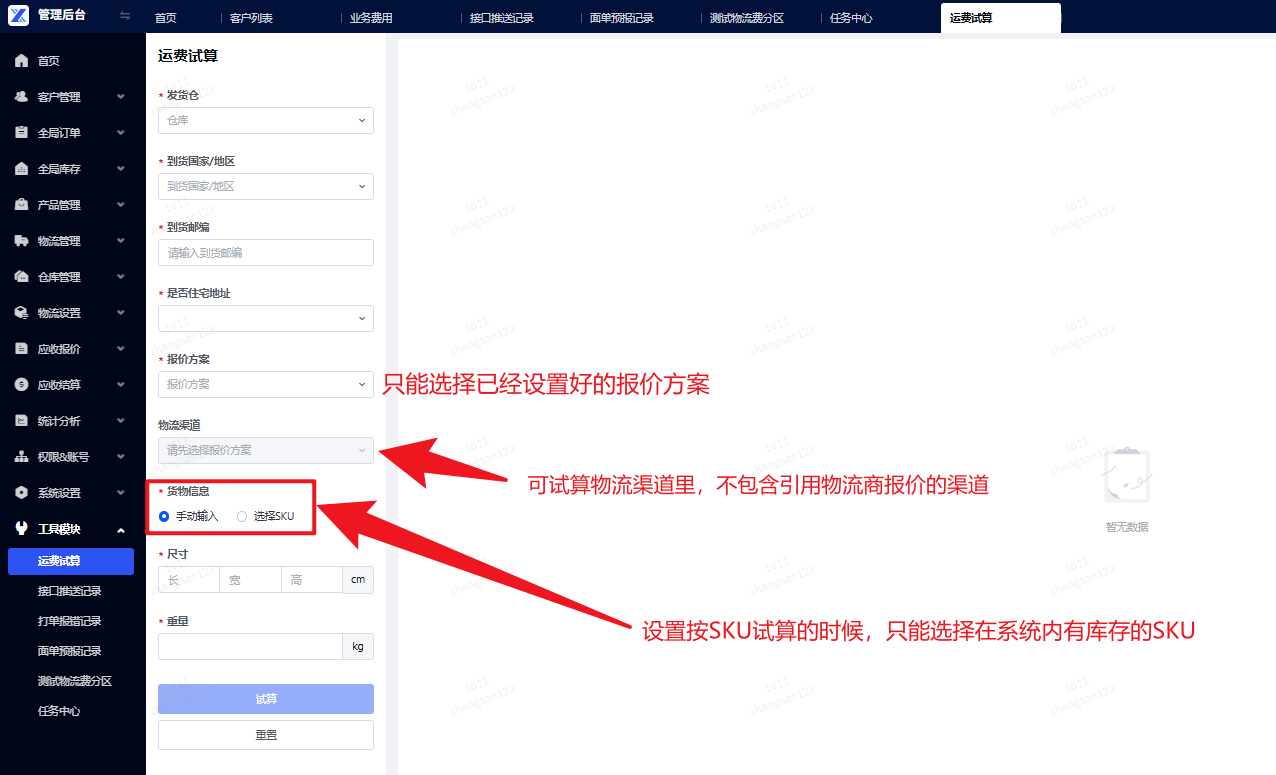Click the 应收结算 coin icon
This screenshot has height=775, width=1276.
coord(21,385)
